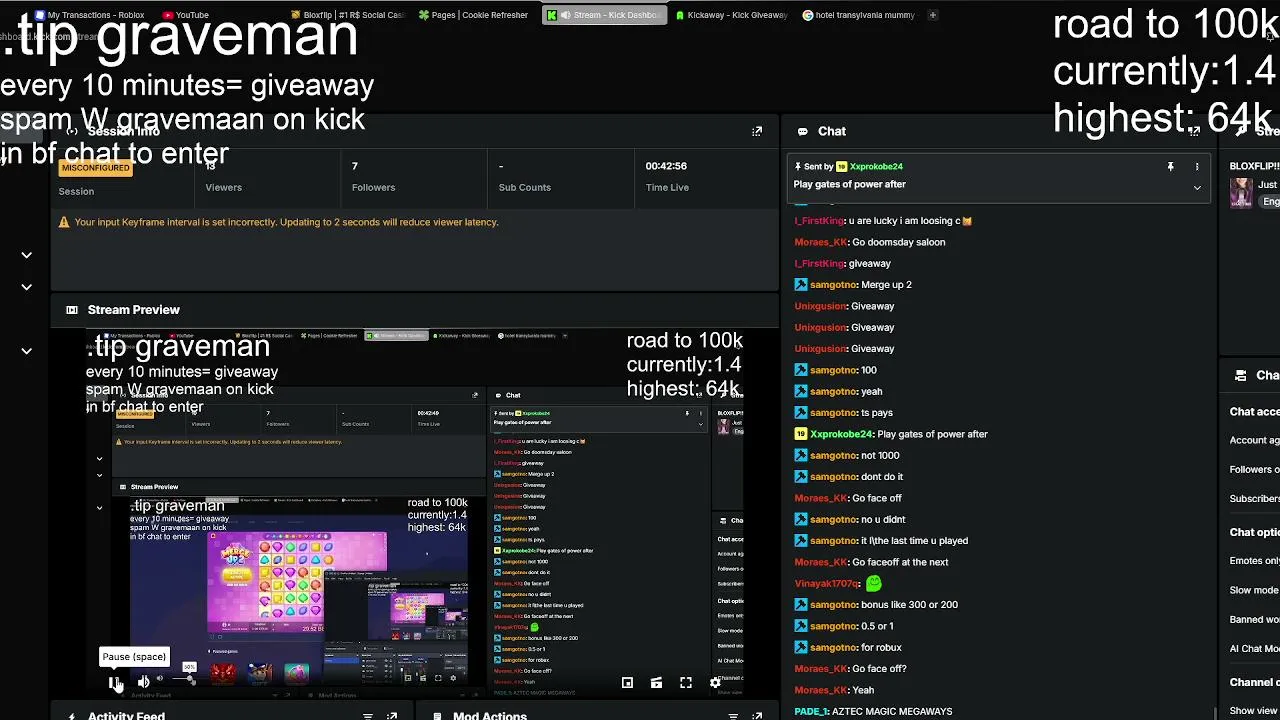Open Activity Feed filter options
The image size is (1280, 720).
pos(368,716)
